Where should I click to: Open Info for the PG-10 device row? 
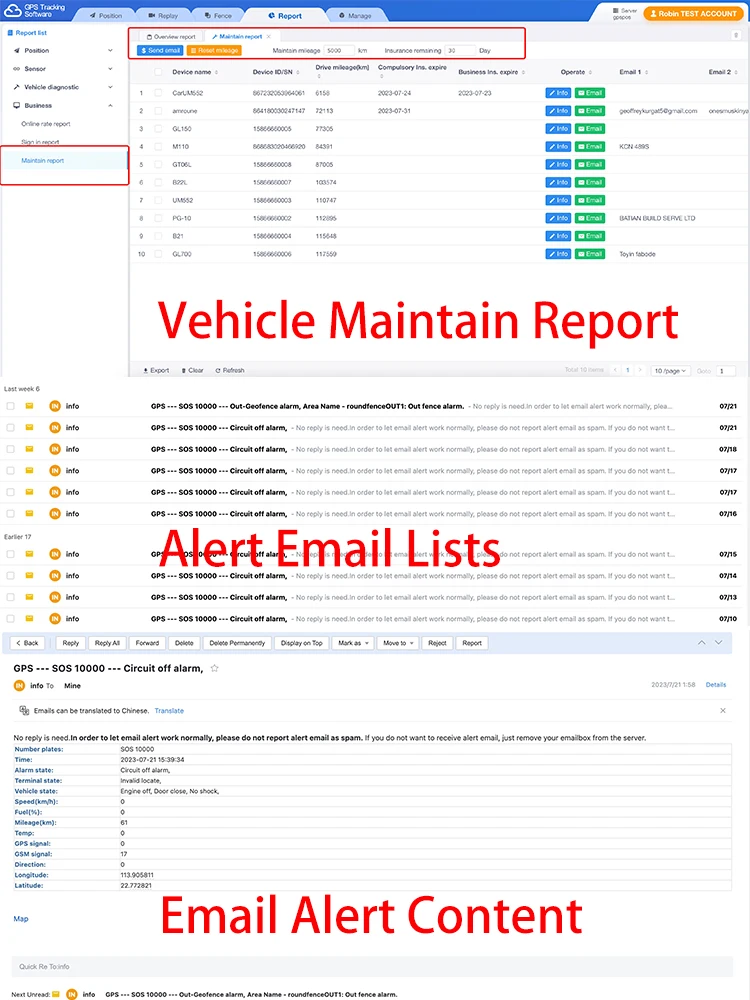click(558, 218)
